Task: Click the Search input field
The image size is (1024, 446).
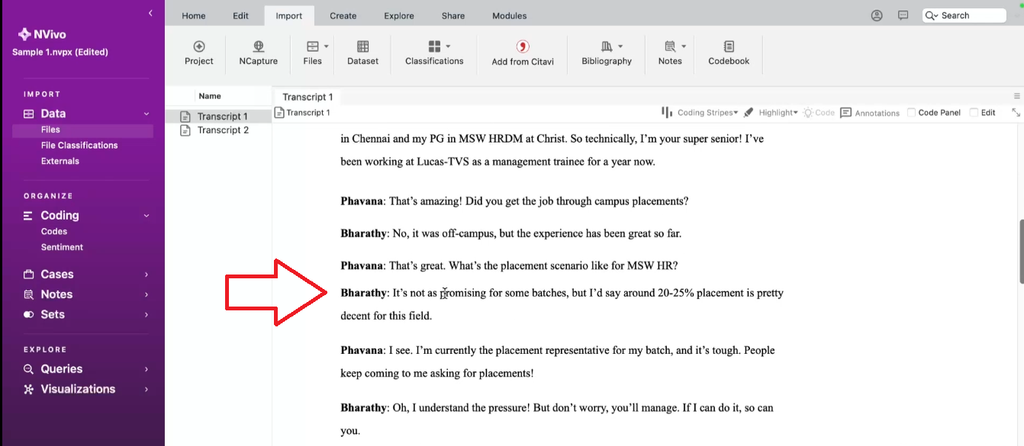Action: [964, 16]
